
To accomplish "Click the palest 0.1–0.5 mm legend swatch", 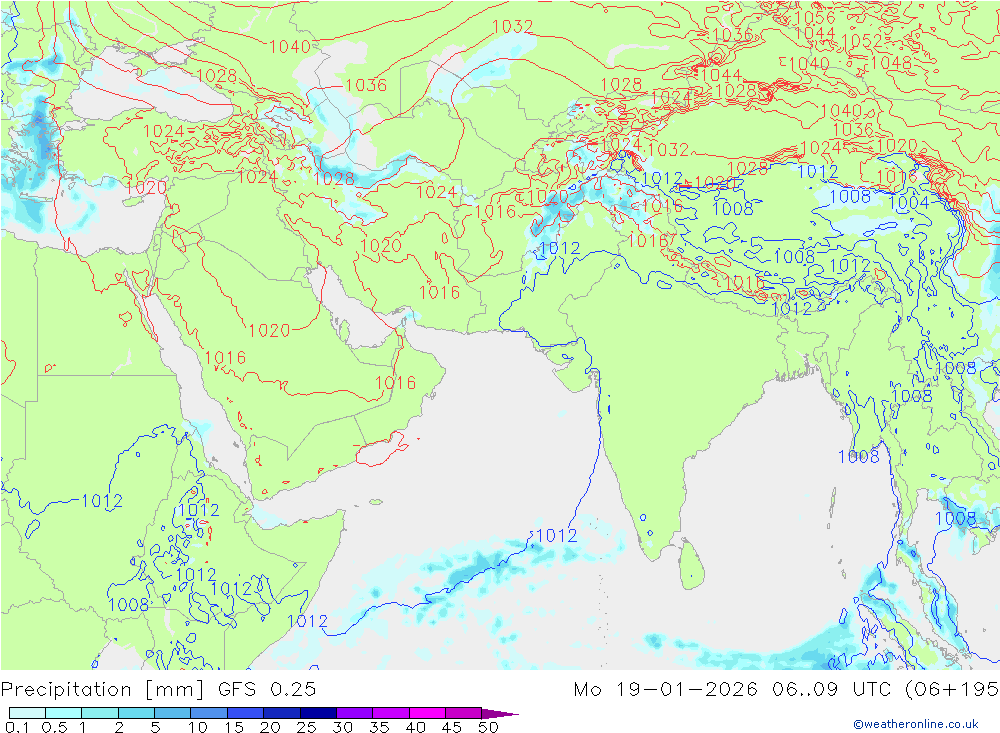I will [27, 713].
